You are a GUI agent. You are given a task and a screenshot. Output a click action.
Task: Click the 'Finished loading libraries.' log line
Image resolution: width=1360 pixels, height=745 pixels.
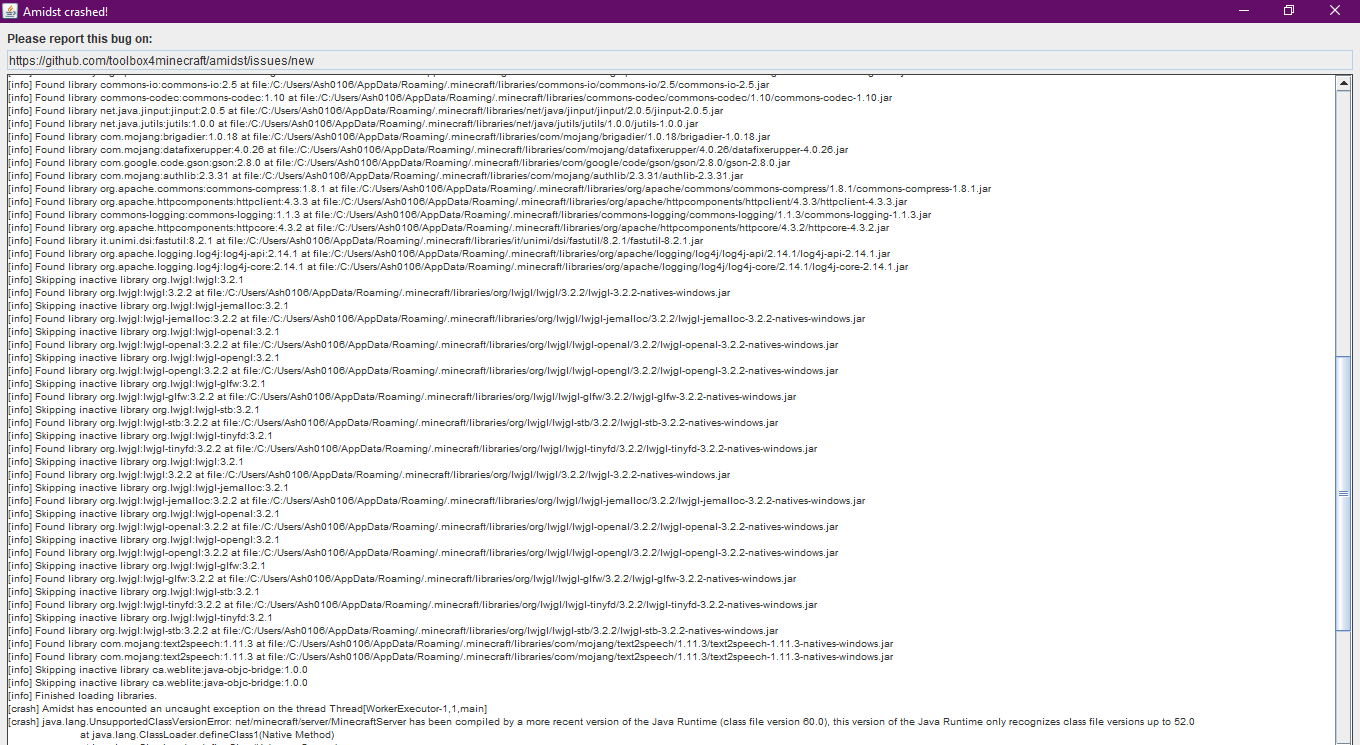point(82,696)
